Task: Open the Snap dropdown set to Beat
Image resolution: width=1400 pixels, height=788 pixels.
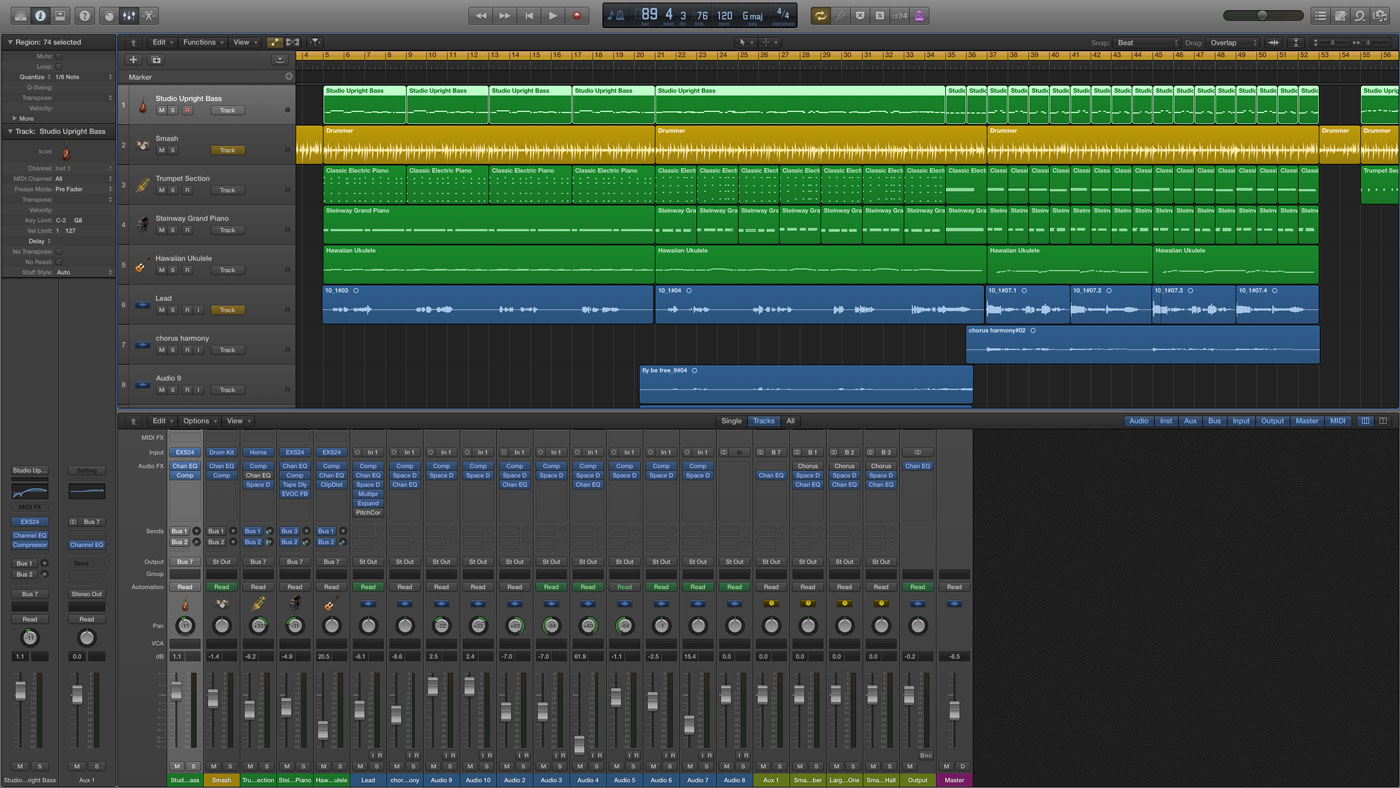Action: coord(1147,43)
